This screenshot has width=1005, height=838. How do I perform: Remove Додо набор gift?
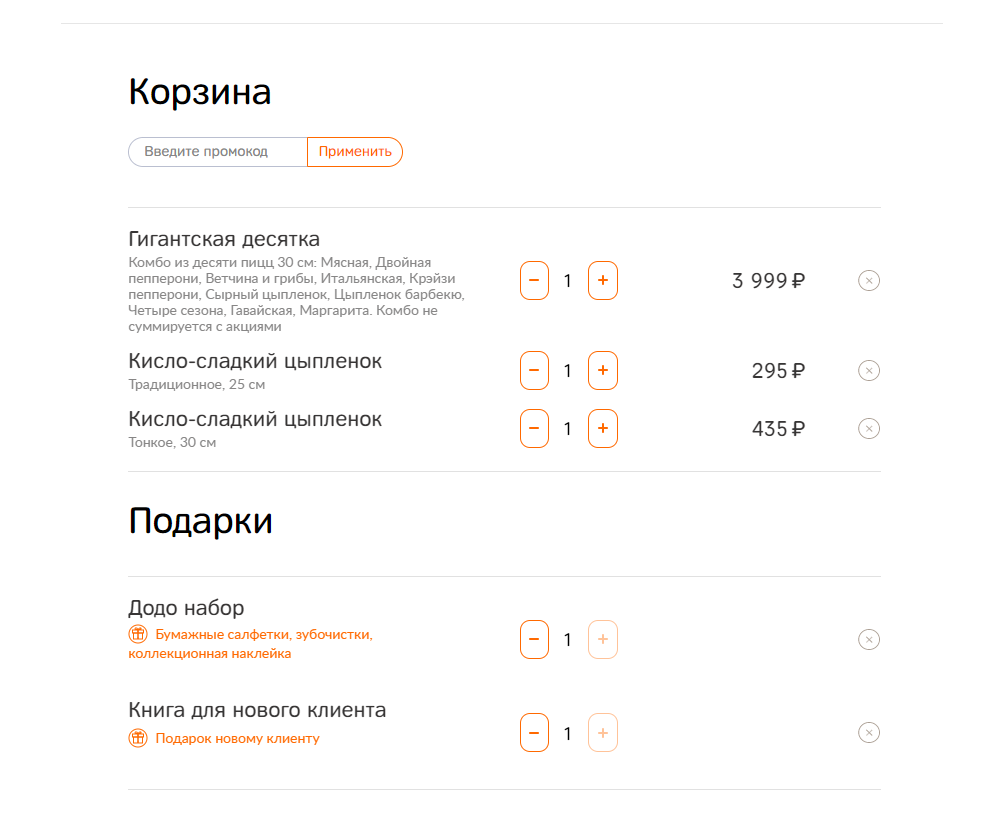click(x=868, y=639)
